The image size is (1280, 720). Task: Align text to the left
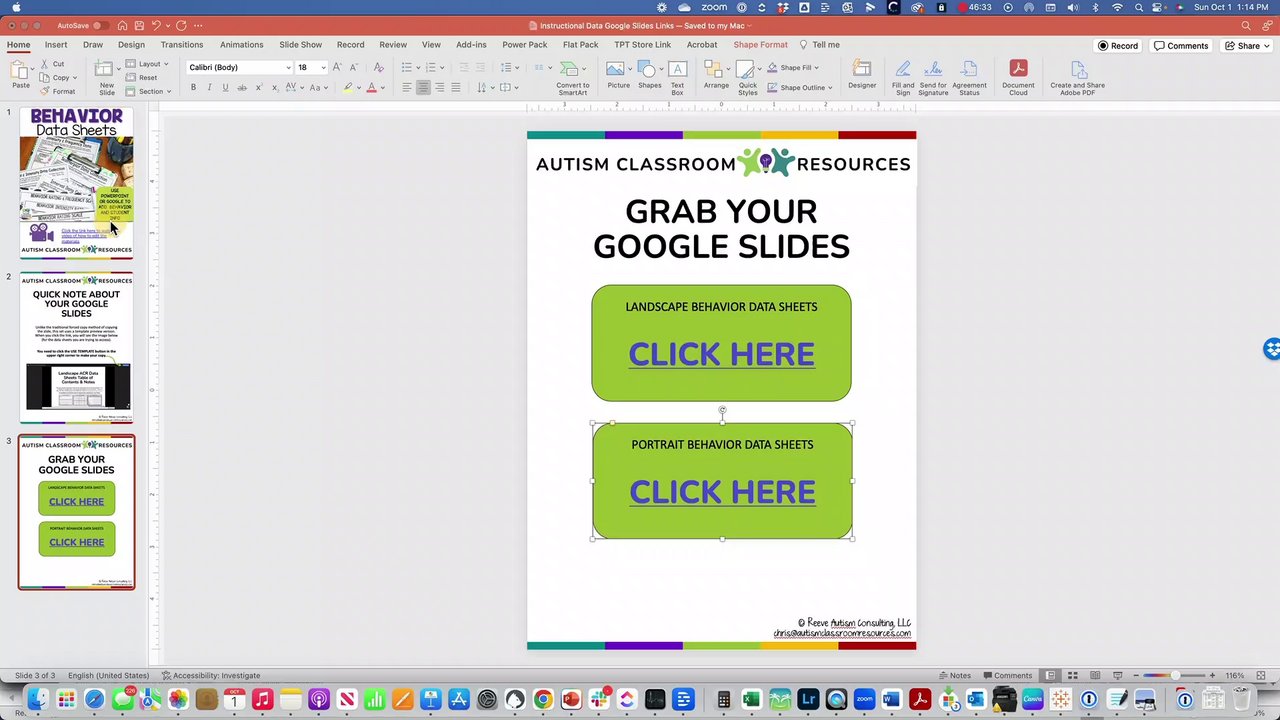tap(406, 87)
